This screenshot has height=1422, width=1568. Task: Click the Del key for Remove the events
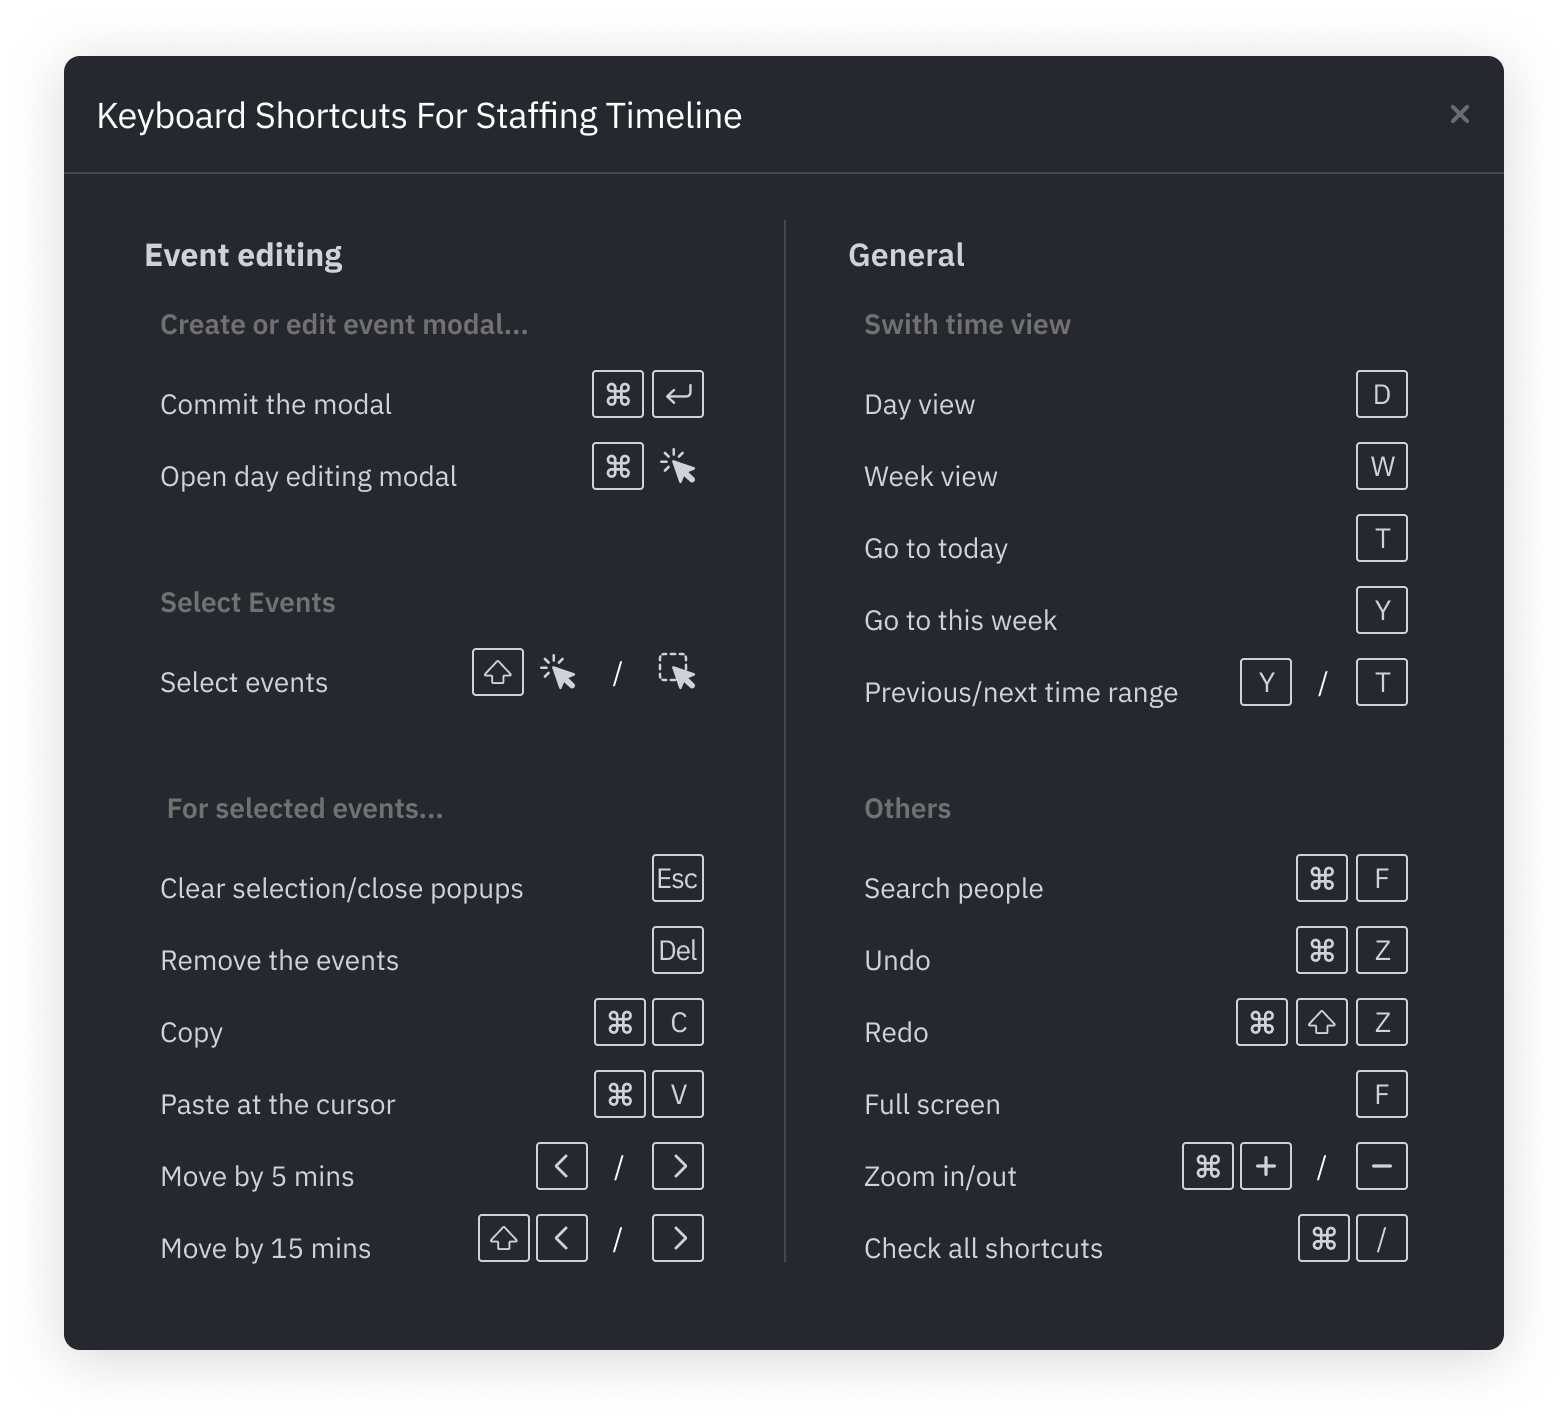678,950
